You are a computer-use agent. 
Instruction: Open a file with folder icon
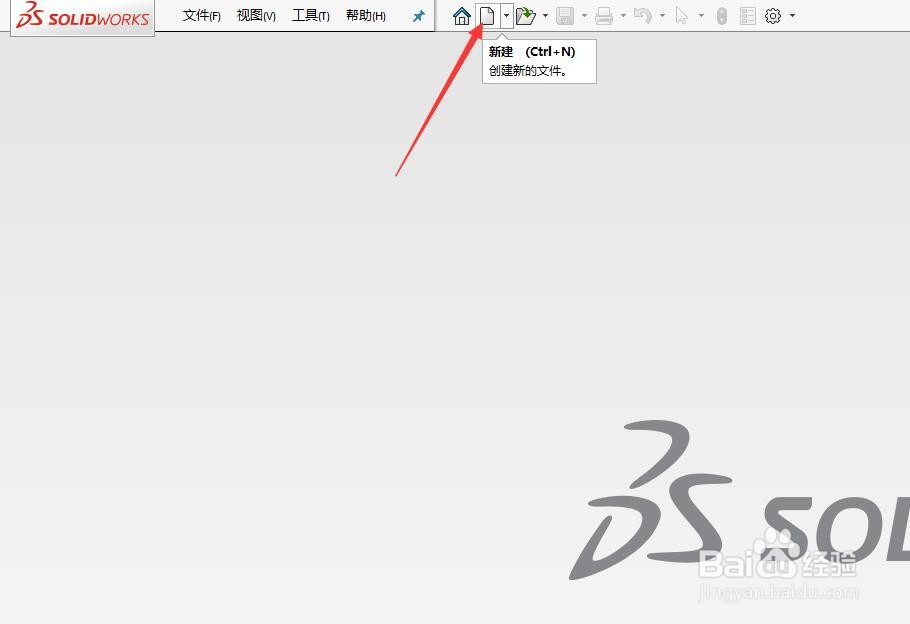[526, 16]
